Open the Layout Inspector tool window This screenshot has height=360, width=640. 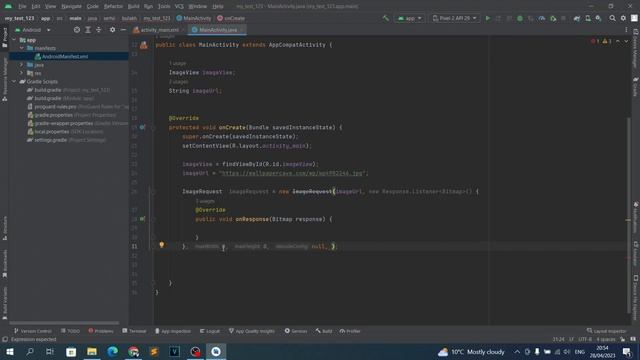click(x=607, y=331)
